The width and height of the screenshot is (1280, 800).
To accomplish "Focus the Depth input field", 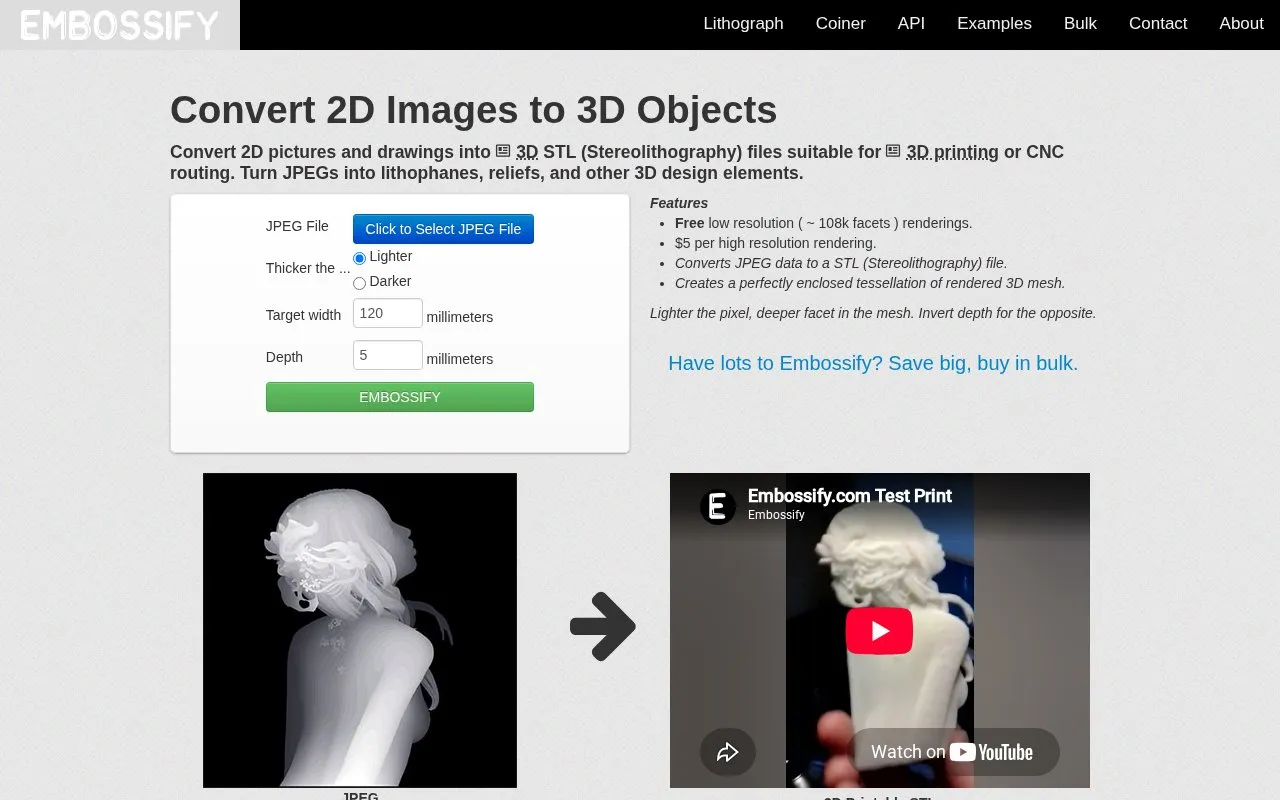I will [388, 355].
